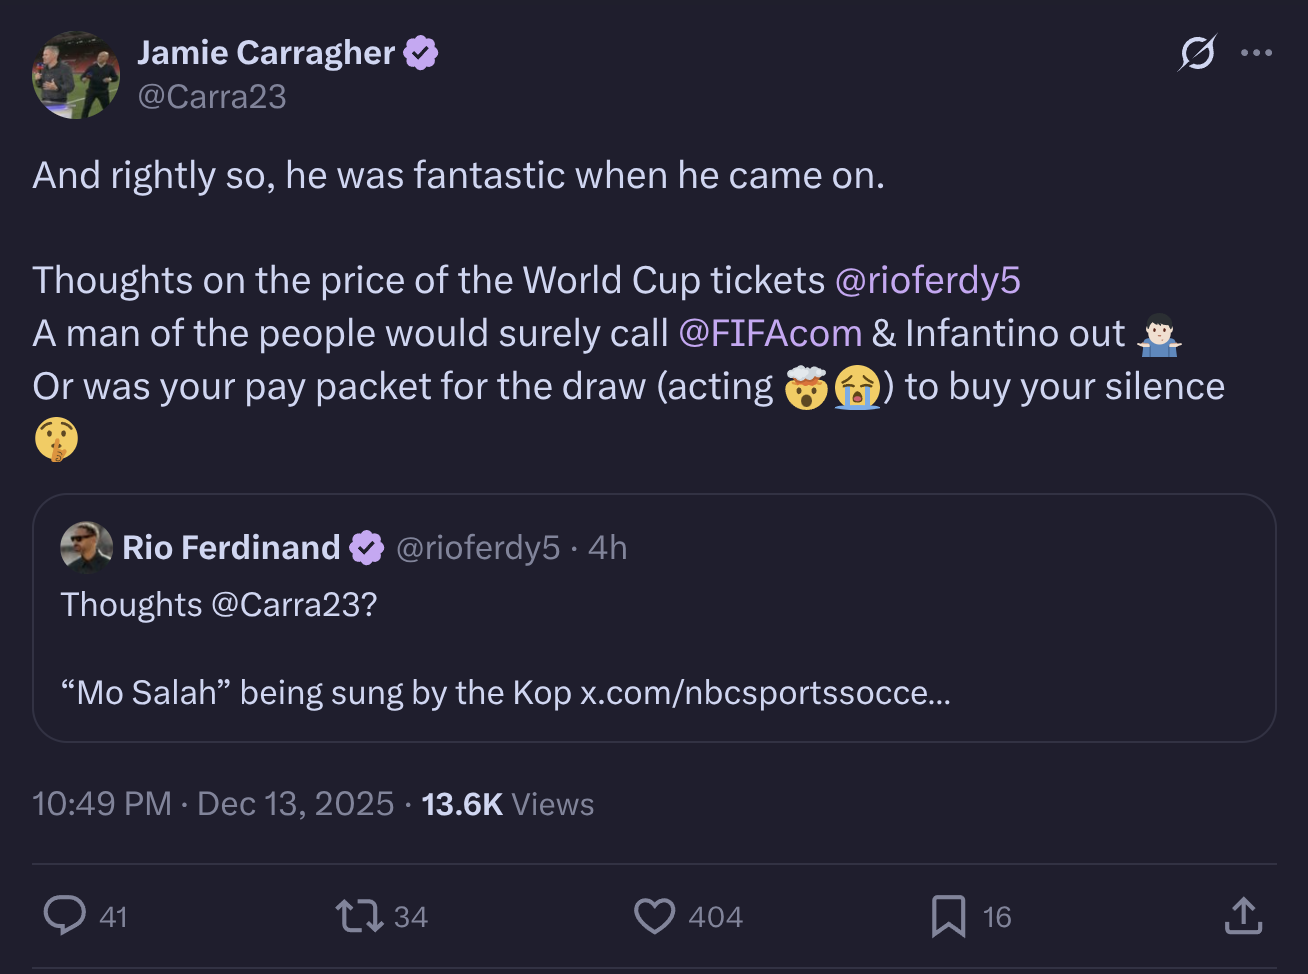Click the reply speech bubble icon

[65, 915]
